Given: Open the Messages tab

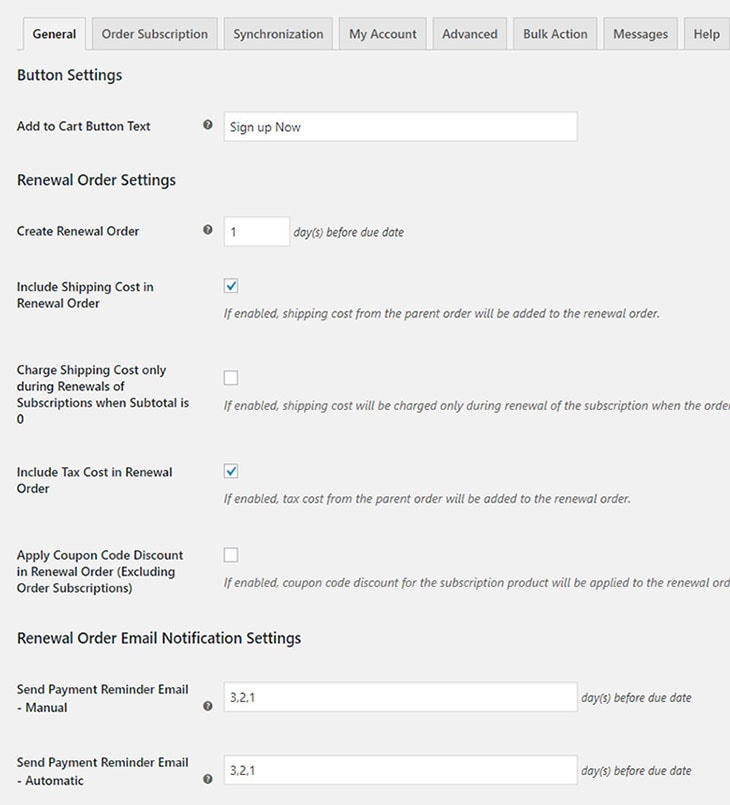Looking at the screenshot, I should click(x=640, y=34).
